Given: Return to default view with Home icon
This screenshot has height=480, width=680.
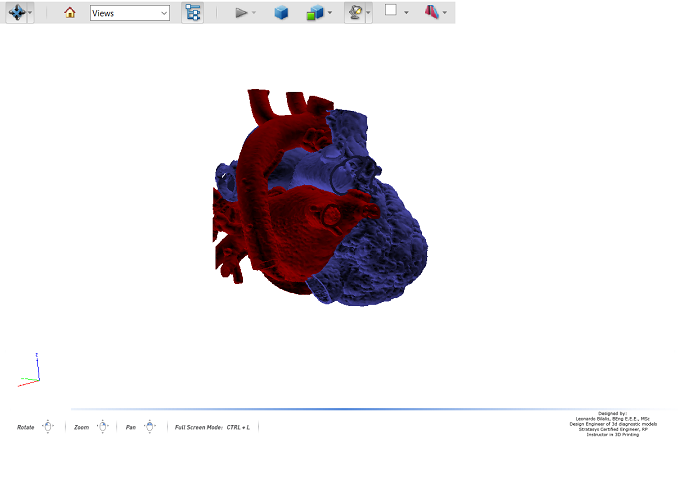Looking at the screenshot, I should pyautogui.click(x=69, y=13).
